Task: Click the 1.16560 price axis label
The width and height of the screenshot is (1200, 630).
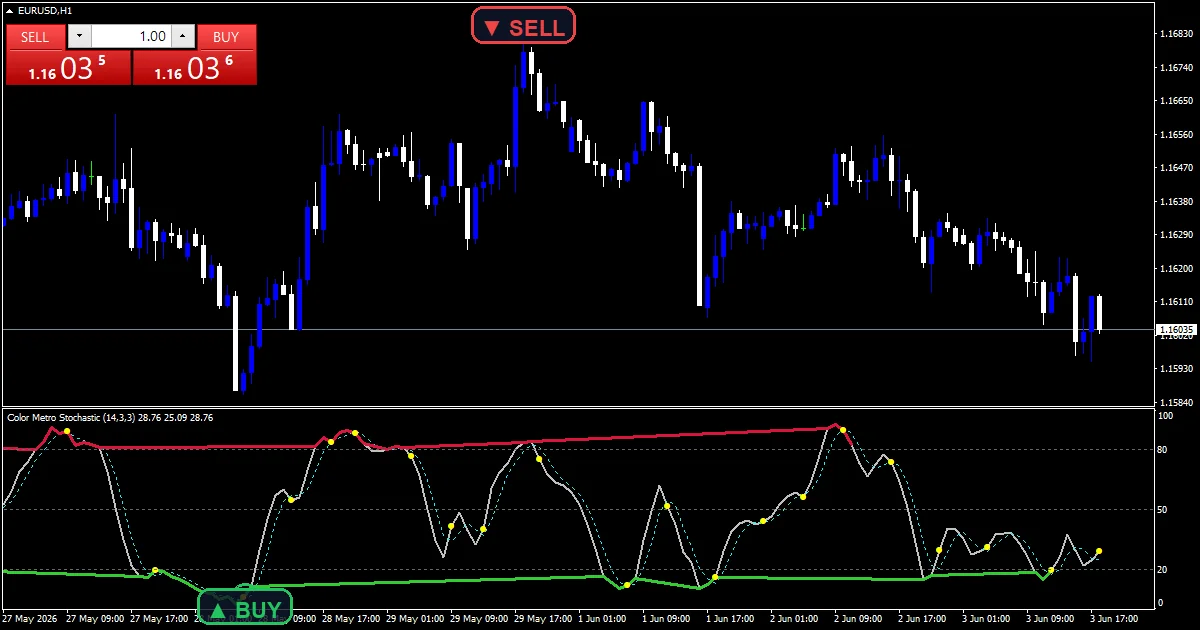Action: 1177,135
